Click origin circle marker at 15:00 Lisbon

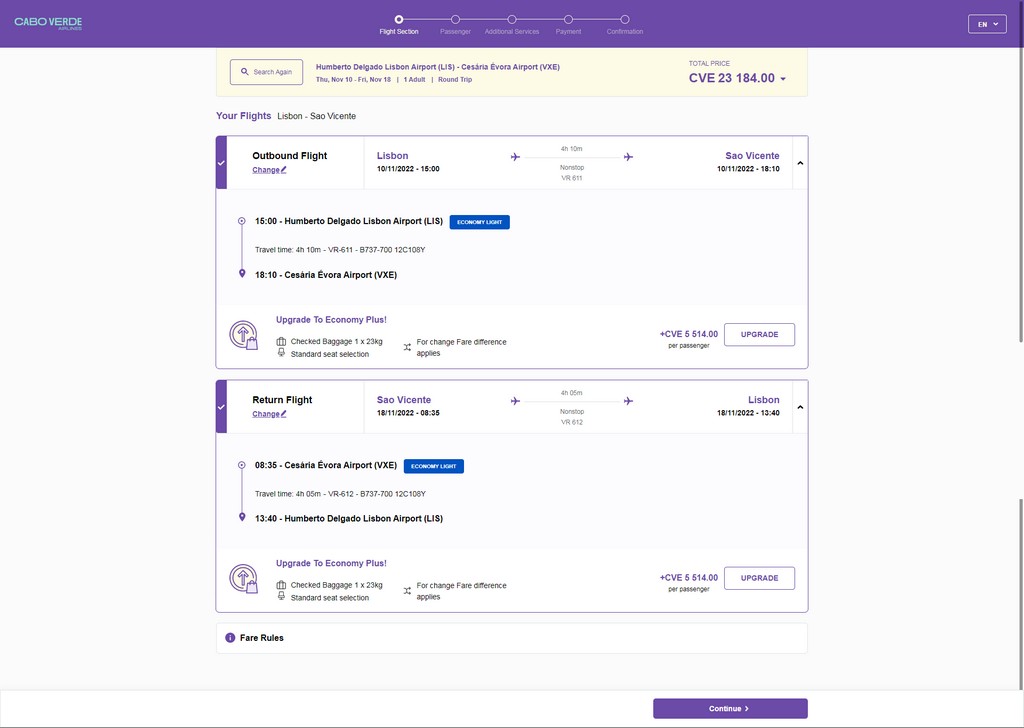(242, 221)
